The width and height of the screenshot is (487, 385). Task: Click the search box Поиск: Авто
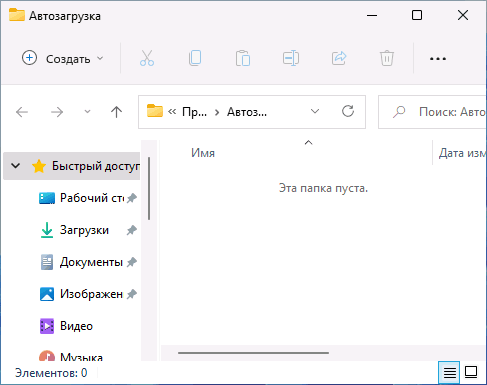click(433, 112)
